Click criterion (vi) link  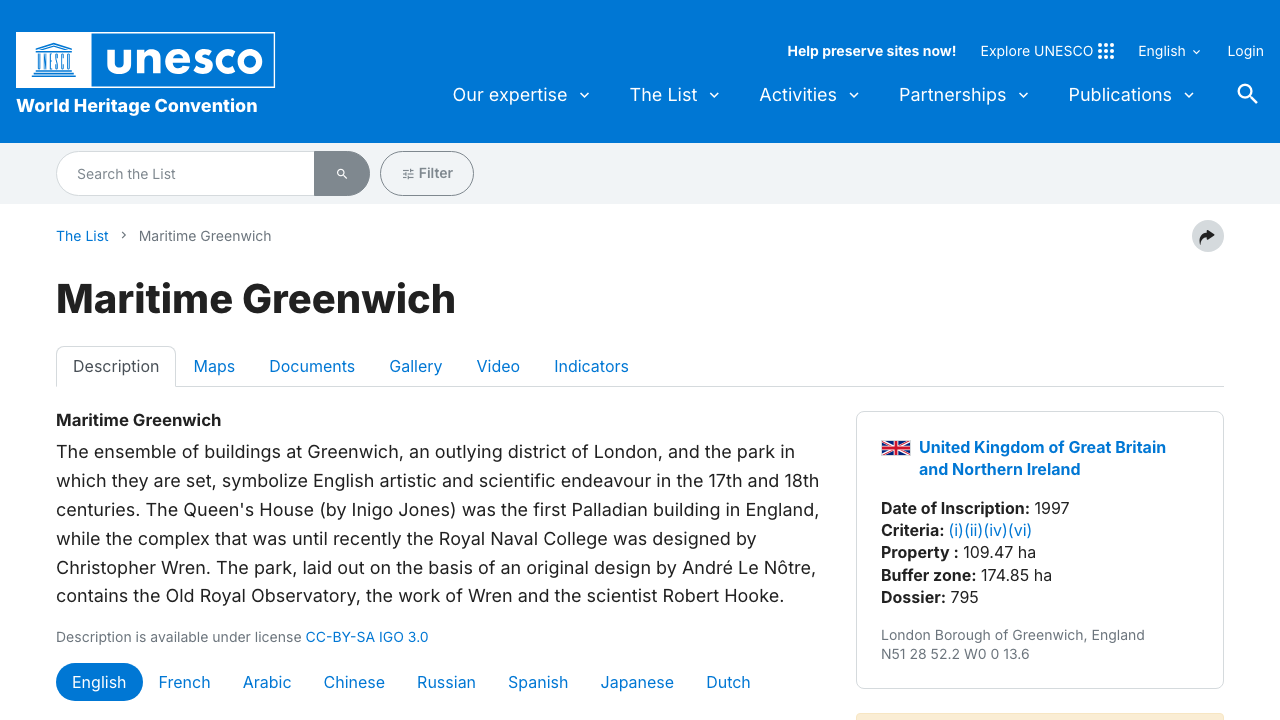(1020, 530)
